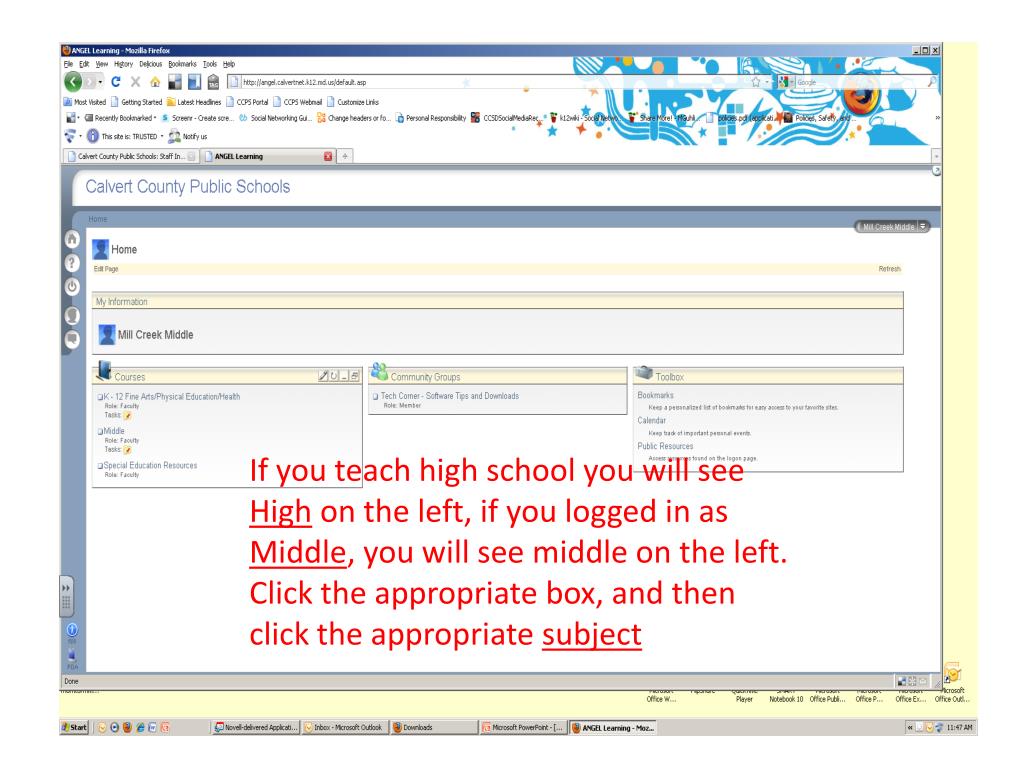Viewport: 1024px width, 768px height.
Task: Switch to the Calvert County Public Schools tab
Action: [131, 156]
